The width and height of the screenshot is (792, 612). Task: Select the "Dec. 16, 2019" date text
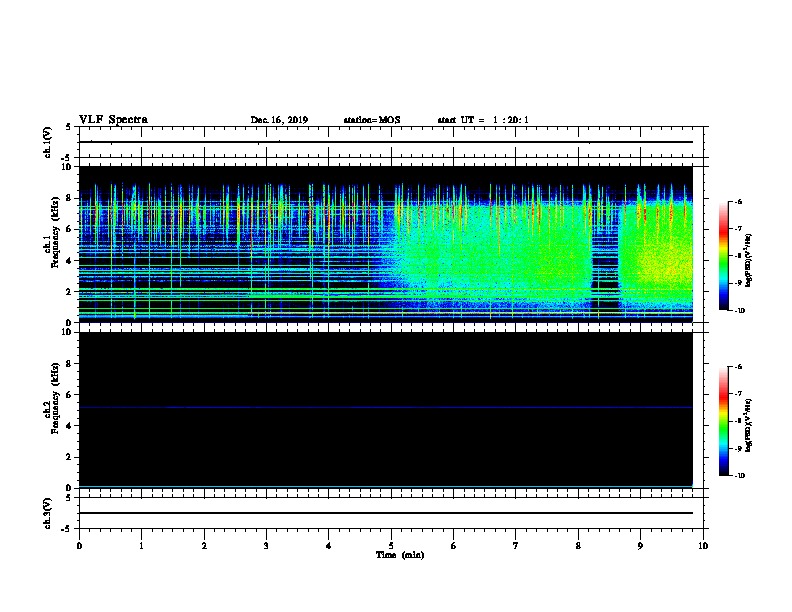tap(279, 120)
